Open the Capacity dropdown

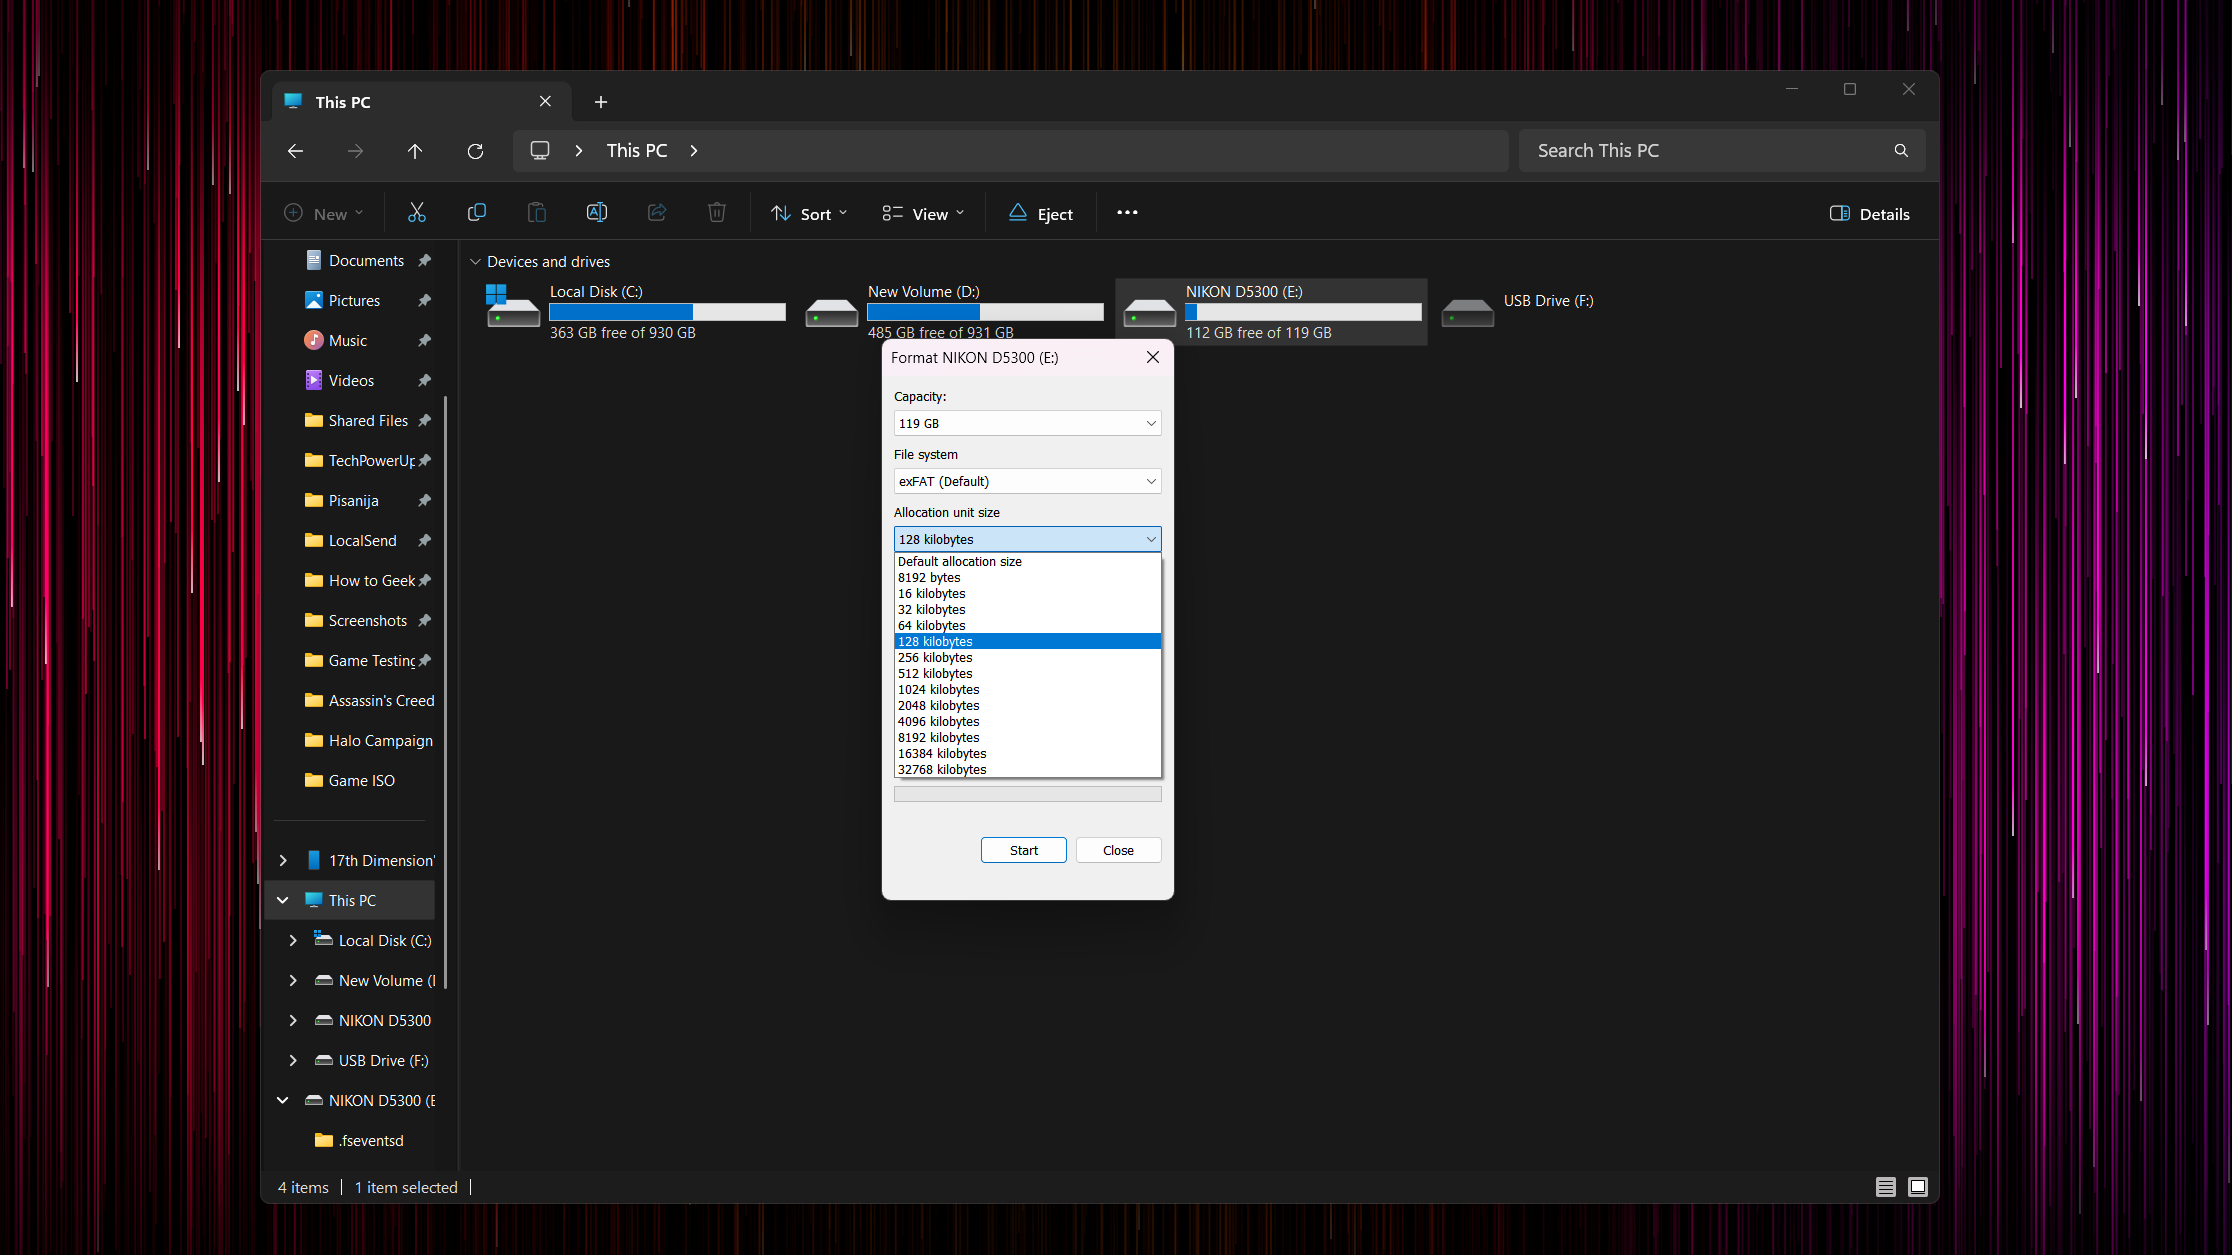(1027, 424)
